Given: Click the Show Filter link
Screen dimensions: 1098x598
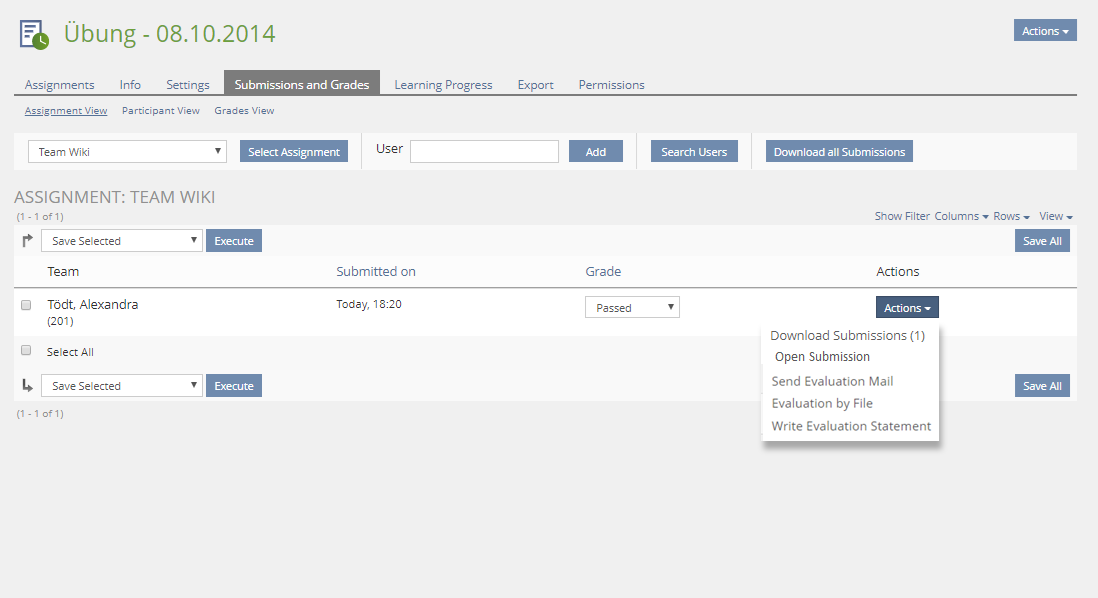Looking at the screenshot, I should 901,216.
